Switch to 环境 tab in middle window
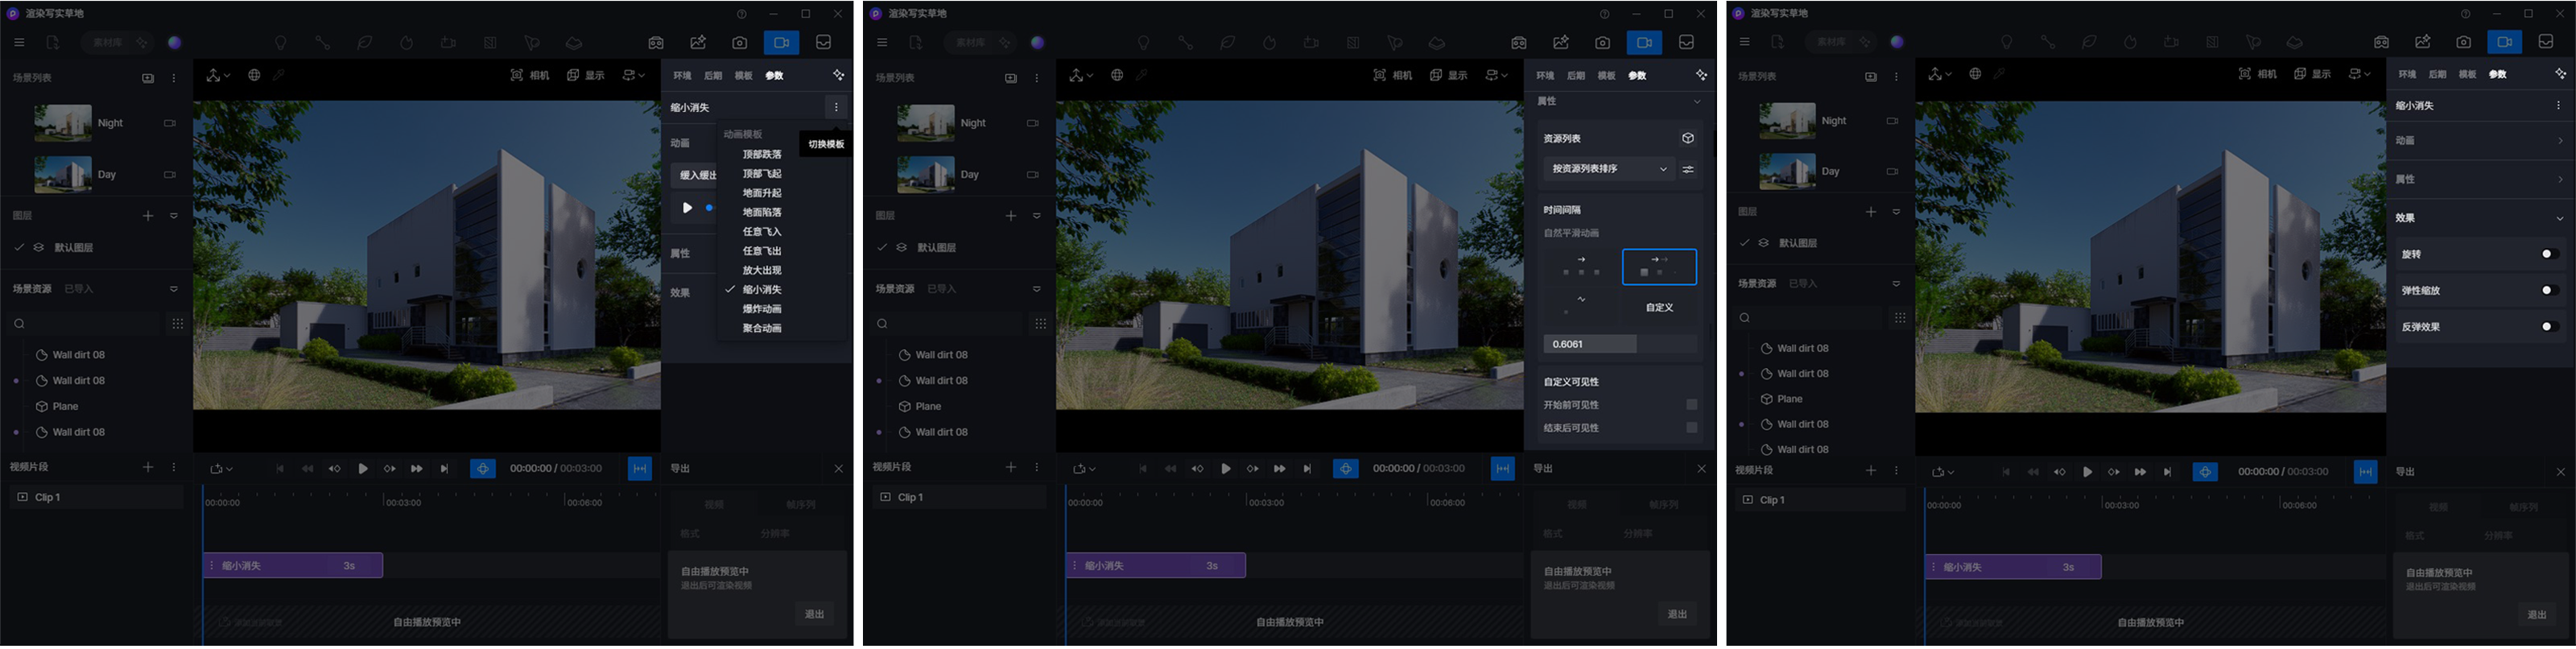Screen dimensions: 2576x649 [x=1545, y=76]
